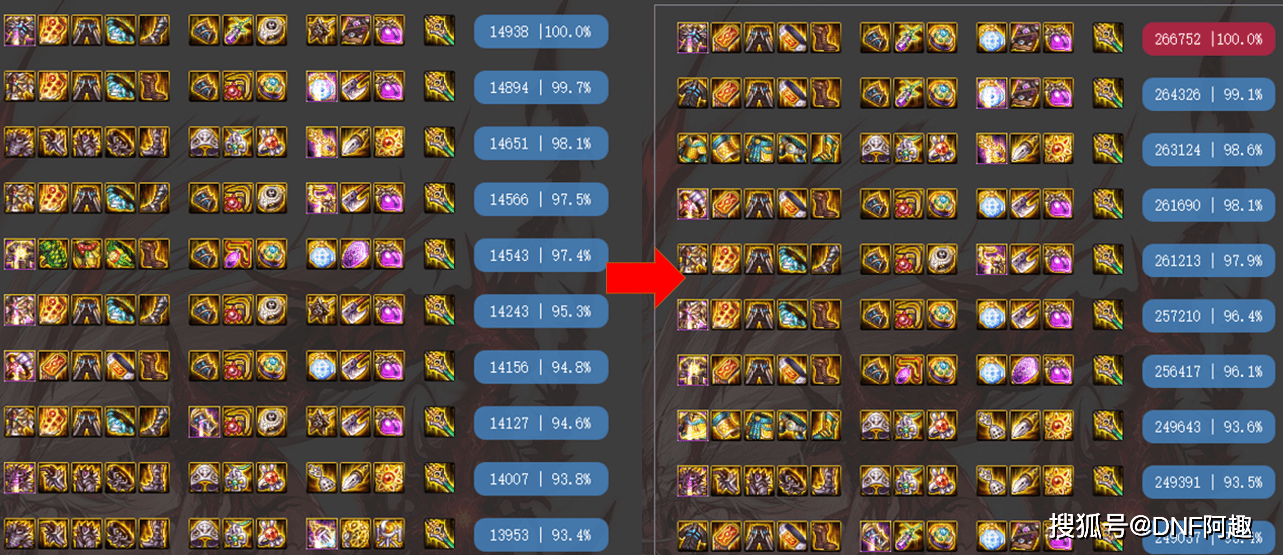This screenshot has height=555, width=1283.
Task: Select the brown boots icon in the 261690 row
Action: 825,204
